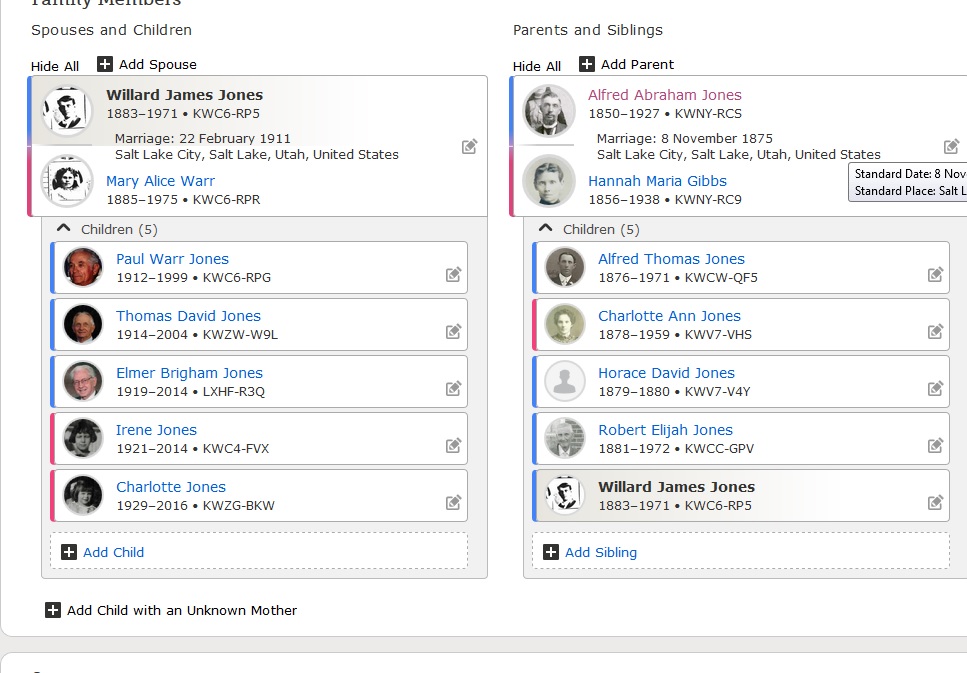Viewport: 967px width, 673px height.
Task: Edit the Alfred Abraham Jones and Hannah marriage
Action: [951, 146]
